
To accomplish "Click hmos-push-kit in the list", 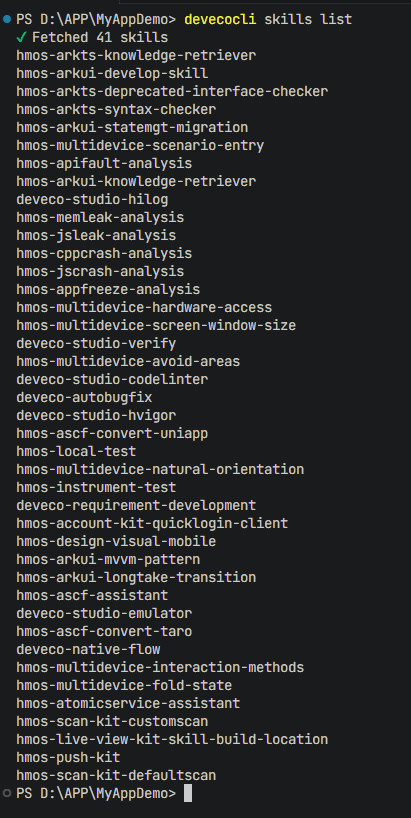I will tap(68, 757).
